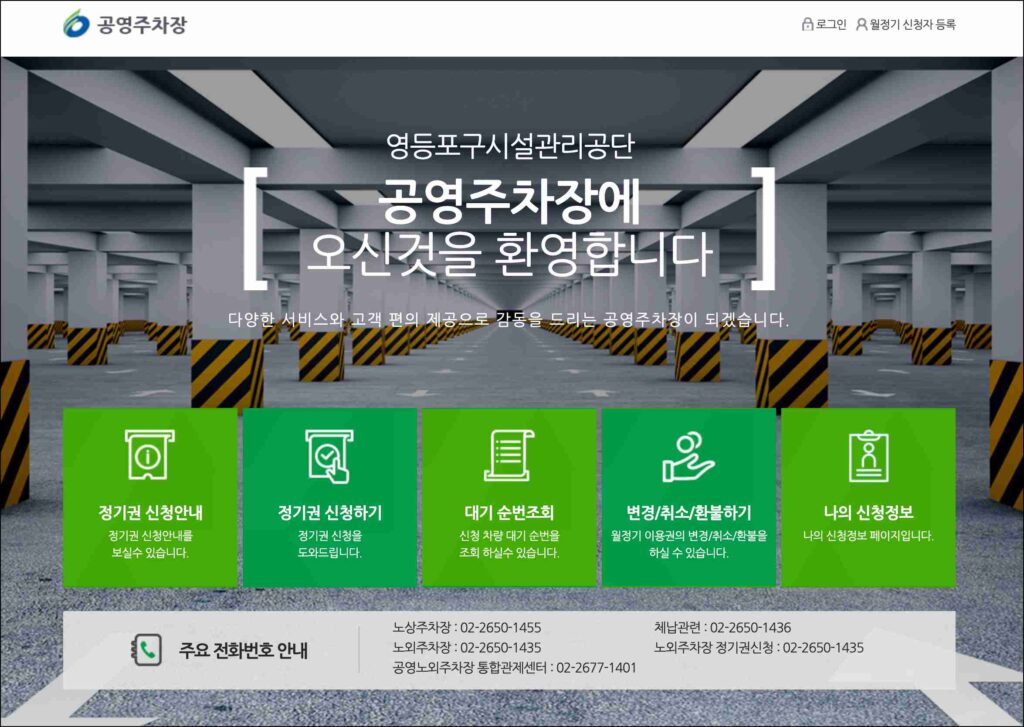Click the 공영주차장 site title text
Image resolution: width=1024 pixels, height=727 pixels.
(x=142, y=25)
